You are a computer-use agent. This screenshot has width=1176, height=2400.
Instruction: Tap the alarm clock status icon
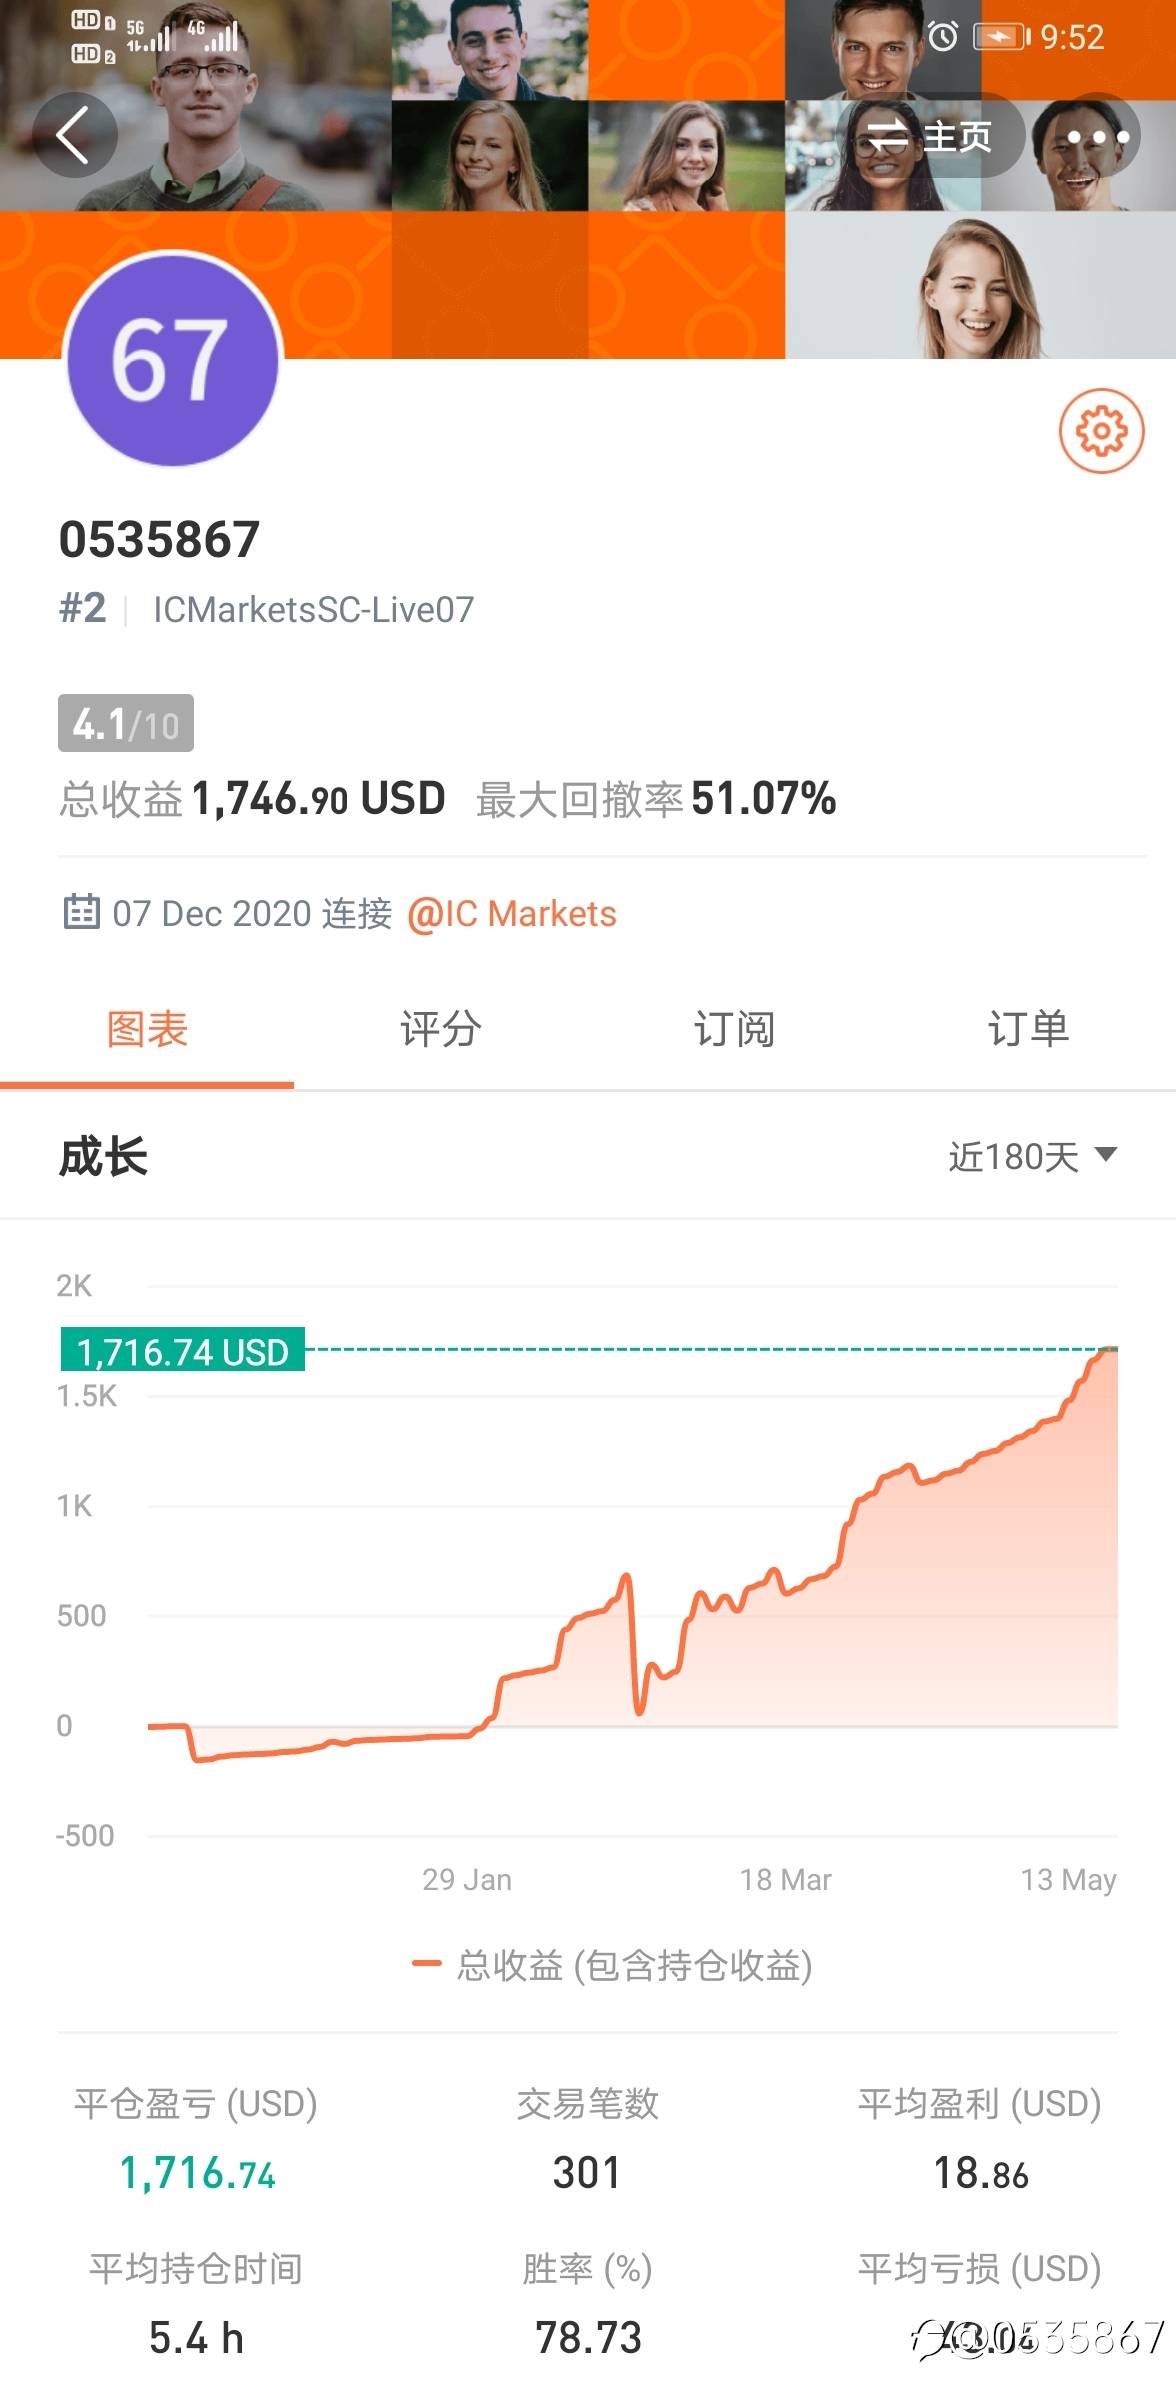coord(942,37)
